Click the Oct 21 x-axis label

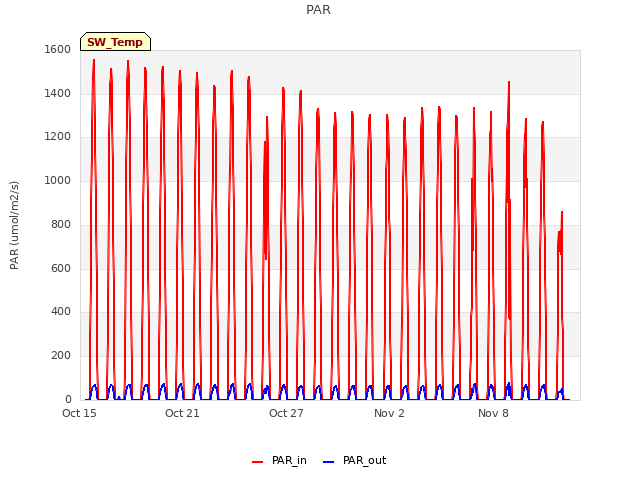click(x=182, y=413)
